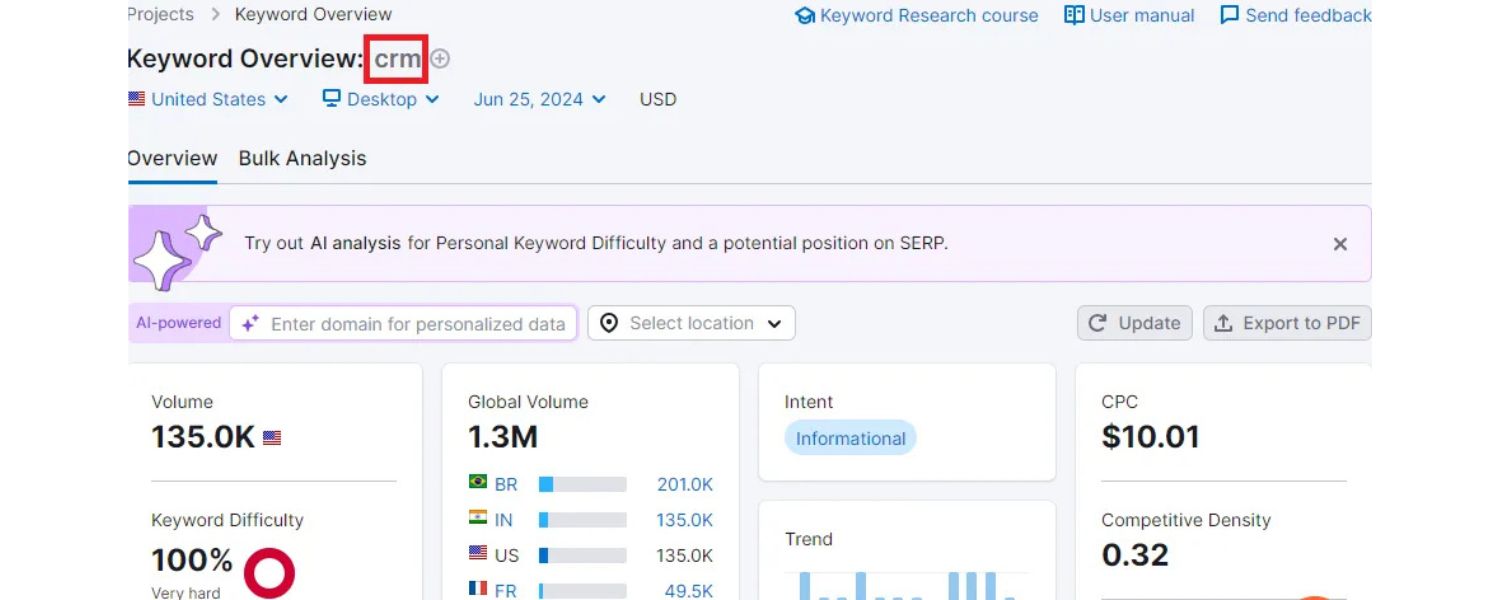
Task: Open the Desktop device dropdown
Action: [x=381, y=99]
